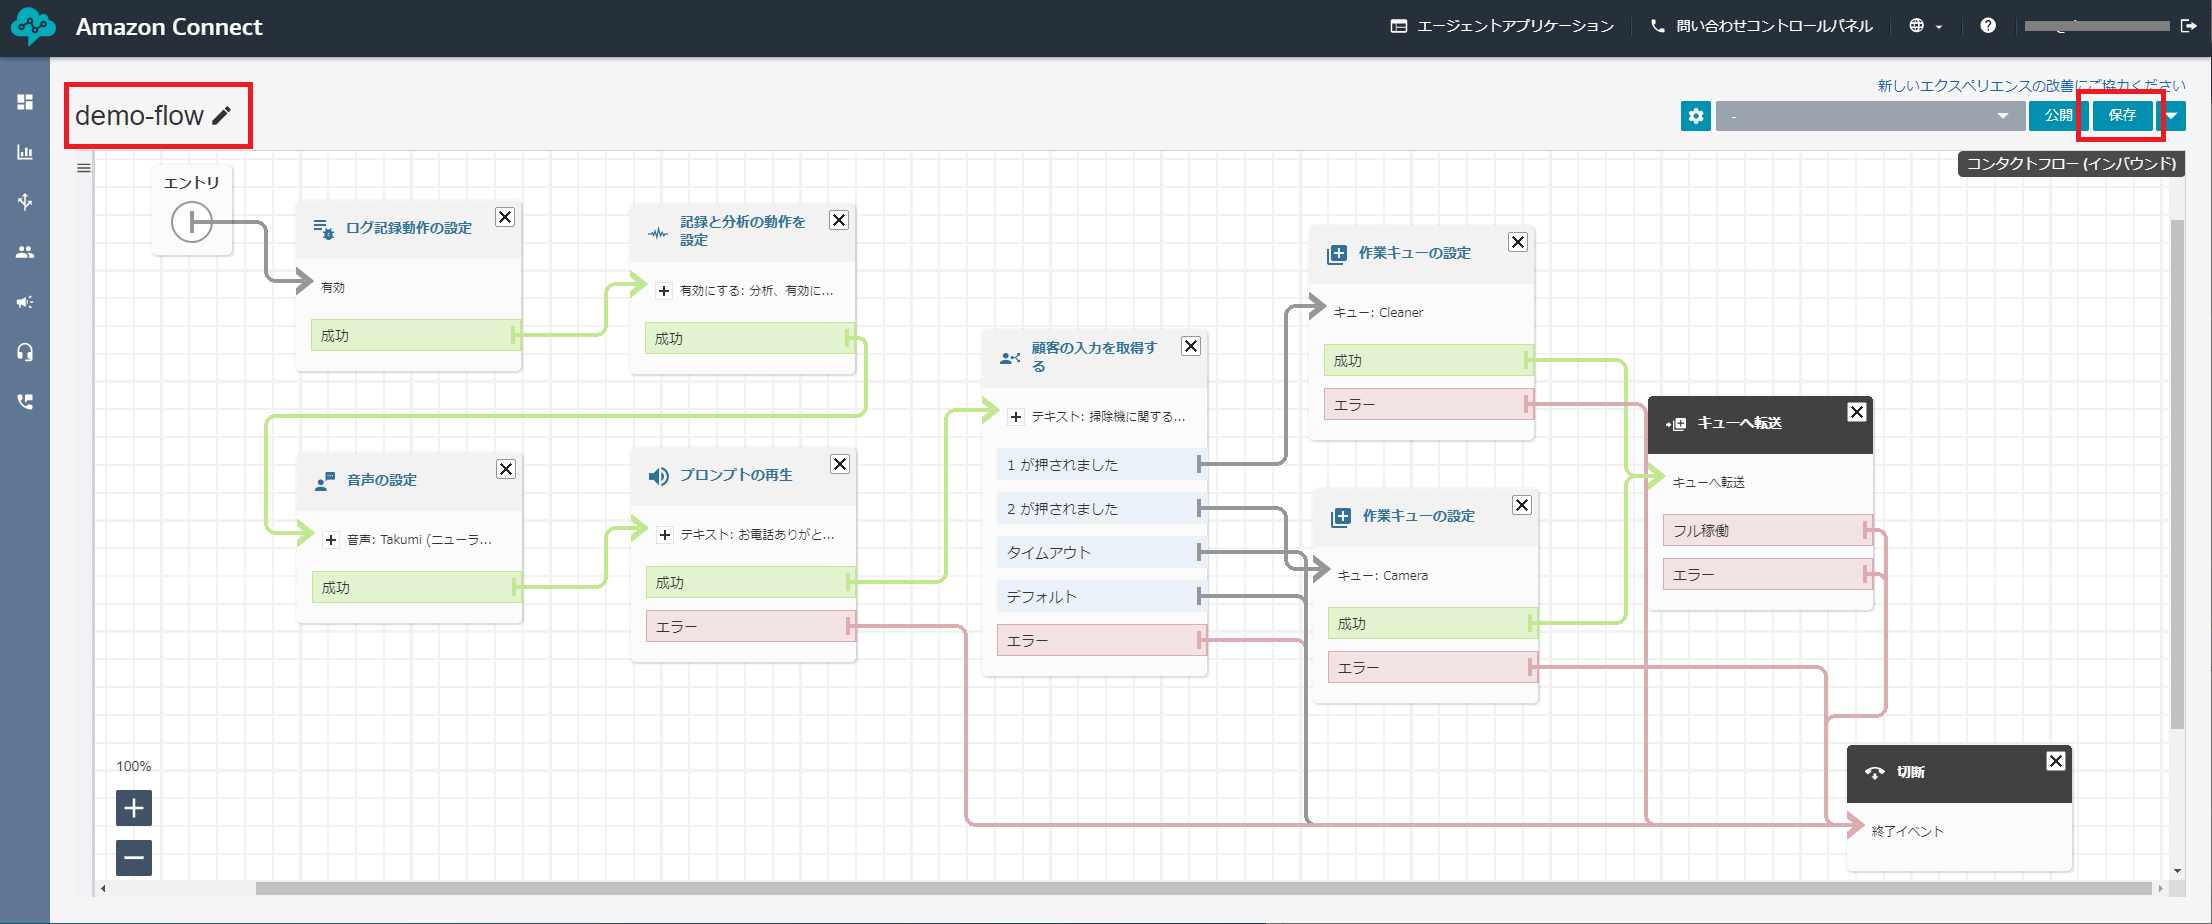Expand 有効にする: 分析 details plus
The image size is (2212, 924).
(664, 291)
